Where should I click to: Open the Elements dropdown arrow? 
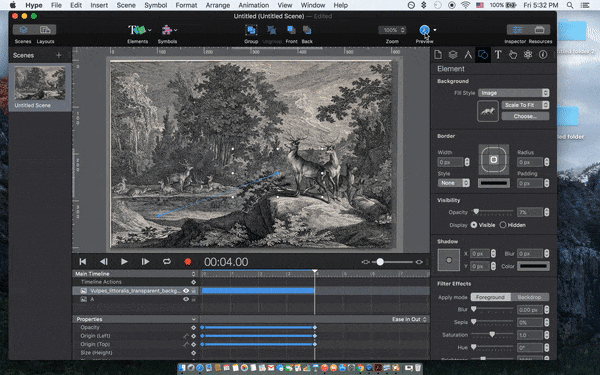(150, 30)
